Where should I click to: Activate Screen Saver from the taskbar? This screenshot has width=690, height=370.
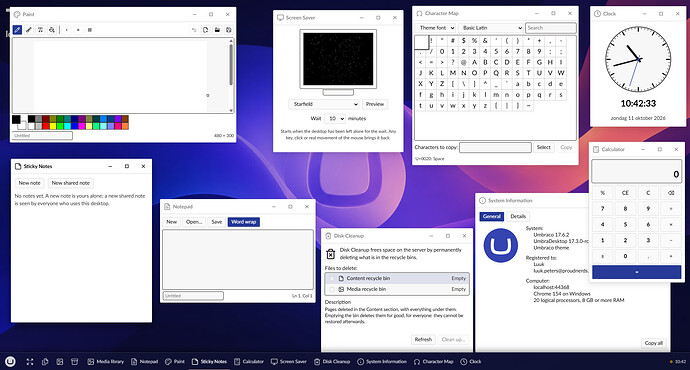point(289,362)
